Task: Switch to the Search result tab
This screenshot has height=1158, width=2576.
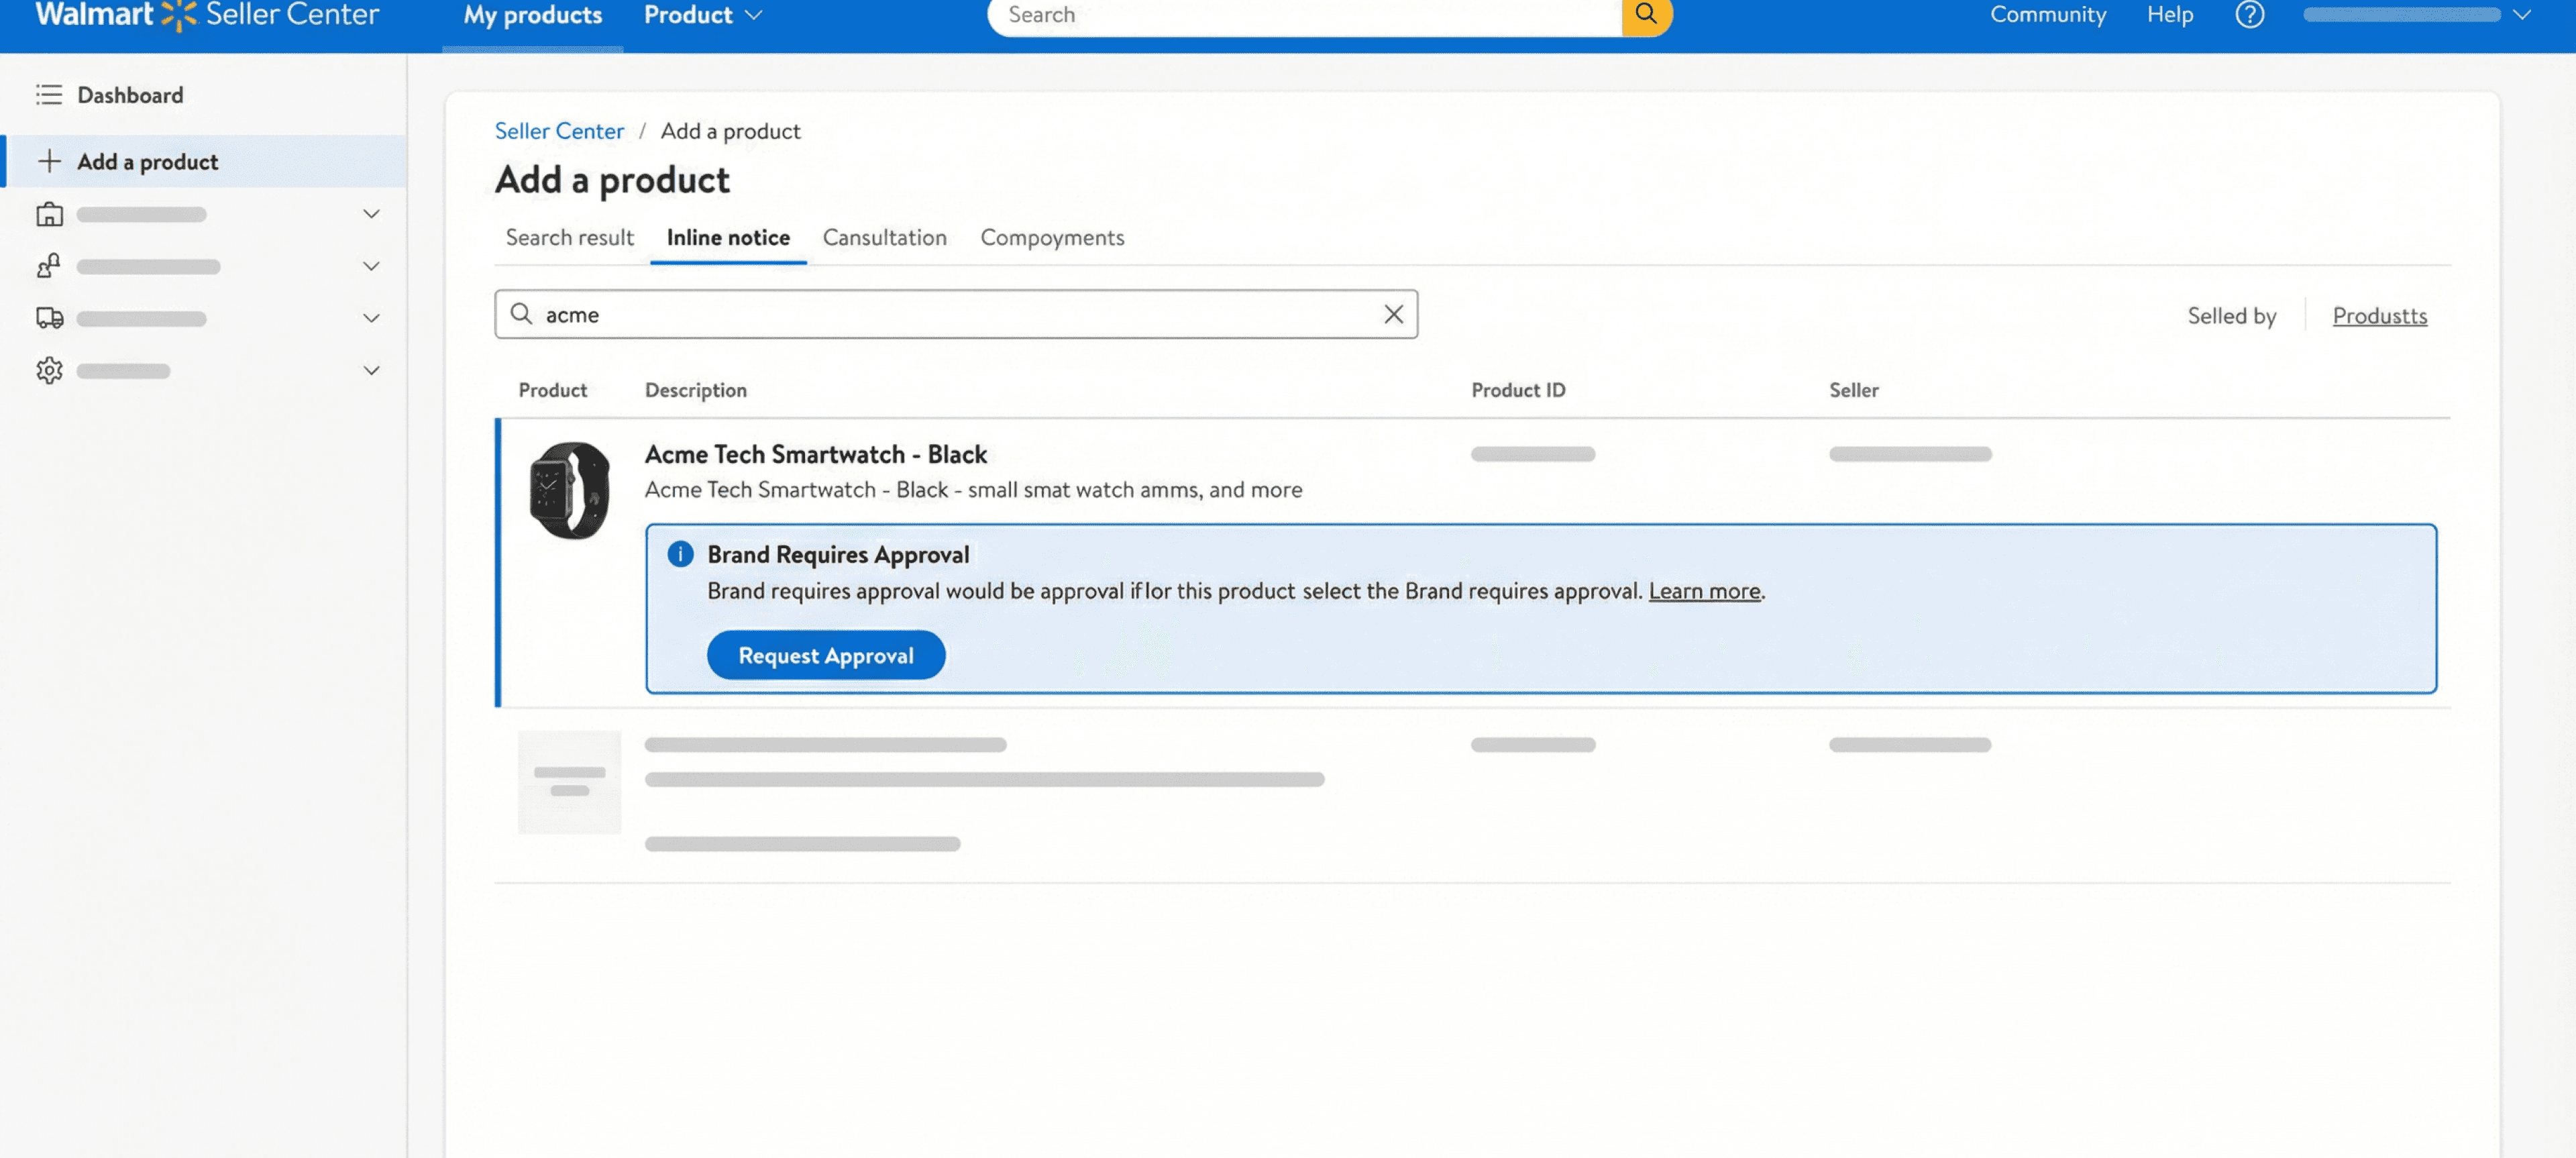Action: pyautogui.click(x=569, y=238)
